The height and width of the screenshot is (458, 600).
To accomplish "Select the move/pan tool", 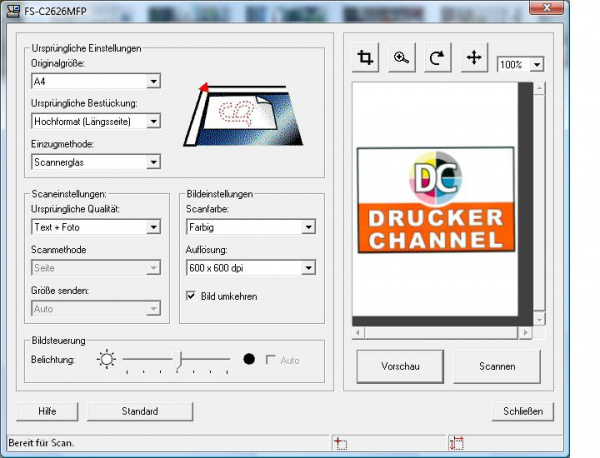I will 474,58.
